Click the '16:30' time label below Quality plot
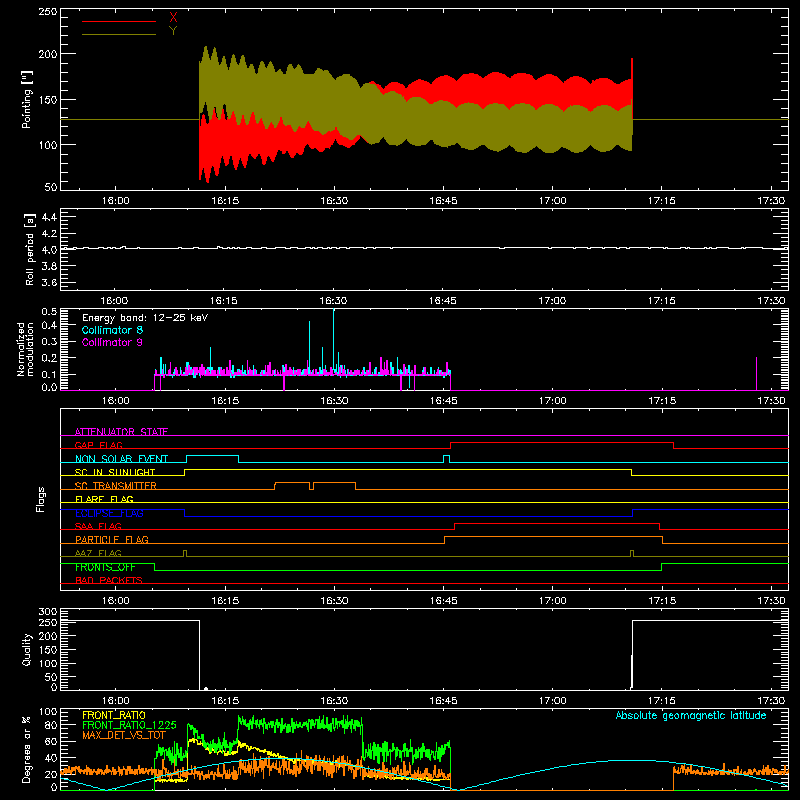 (334, 701)
